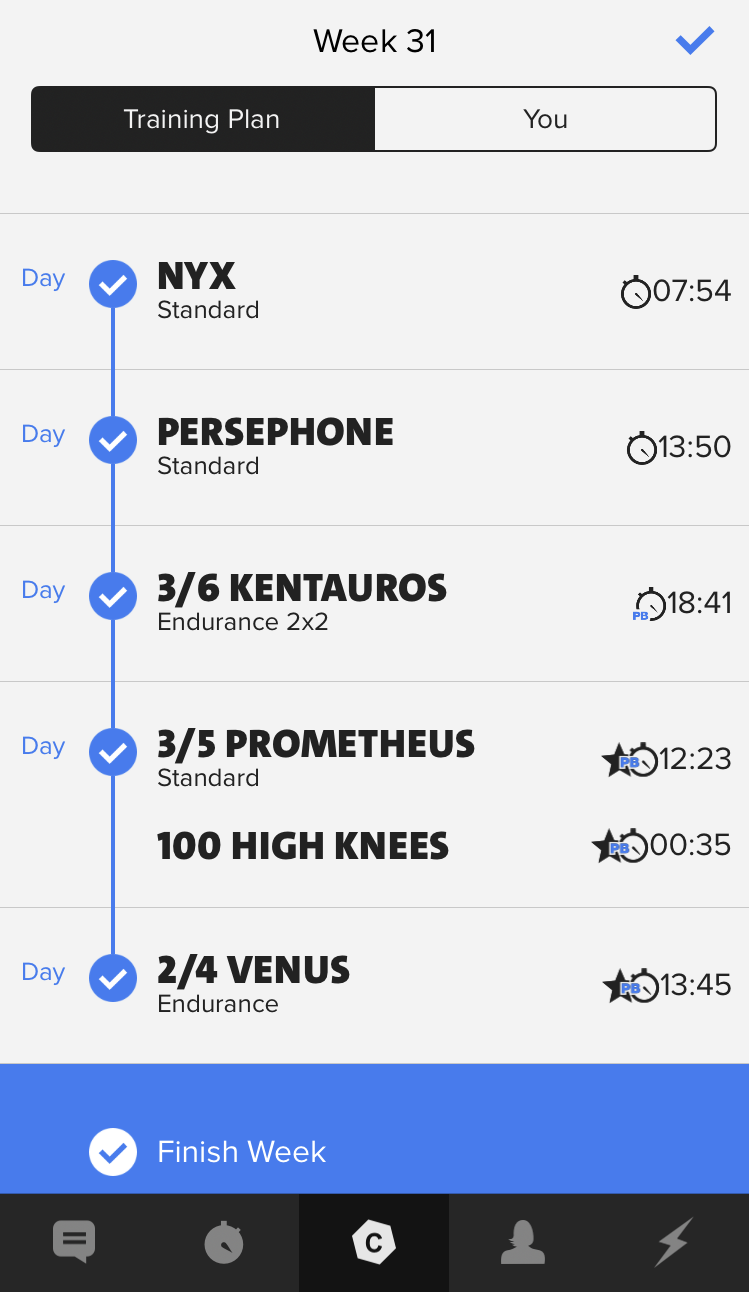Tap the Persephone 13:50 time
The width and height of the screenshot is (749, 1292).
coord(694,447)
